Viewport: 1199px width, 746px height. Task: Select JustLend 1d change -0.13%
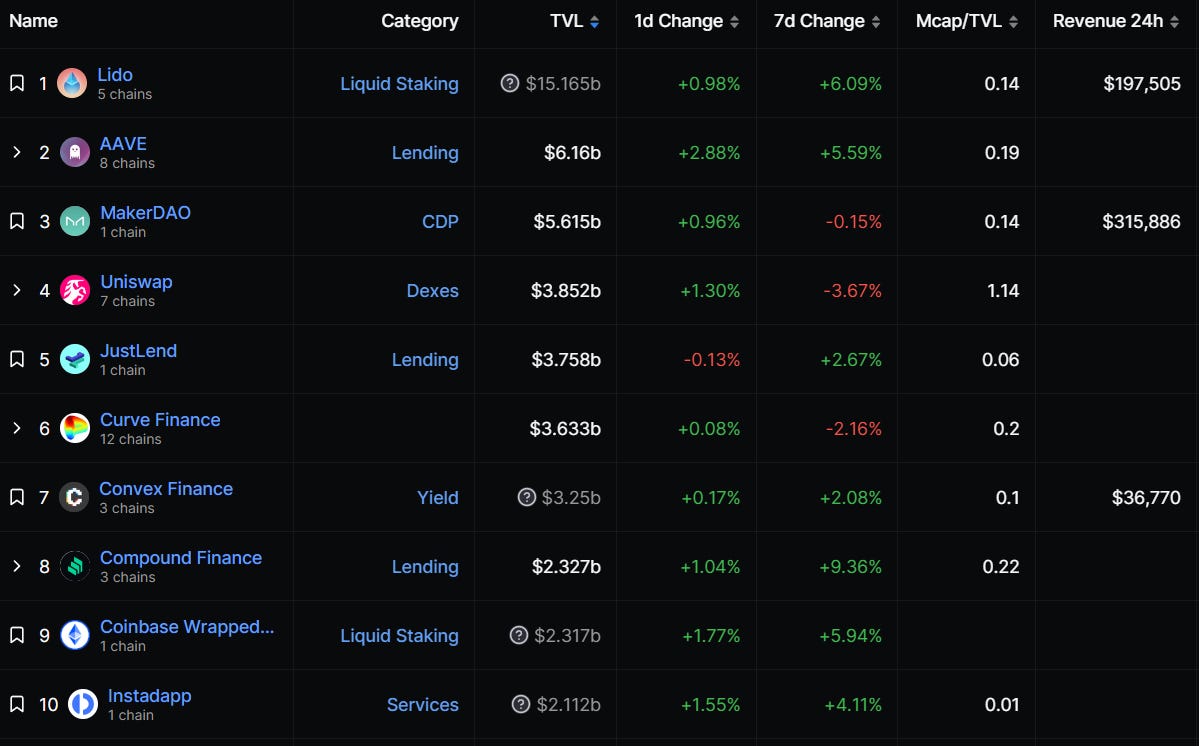tap(712, 360)
